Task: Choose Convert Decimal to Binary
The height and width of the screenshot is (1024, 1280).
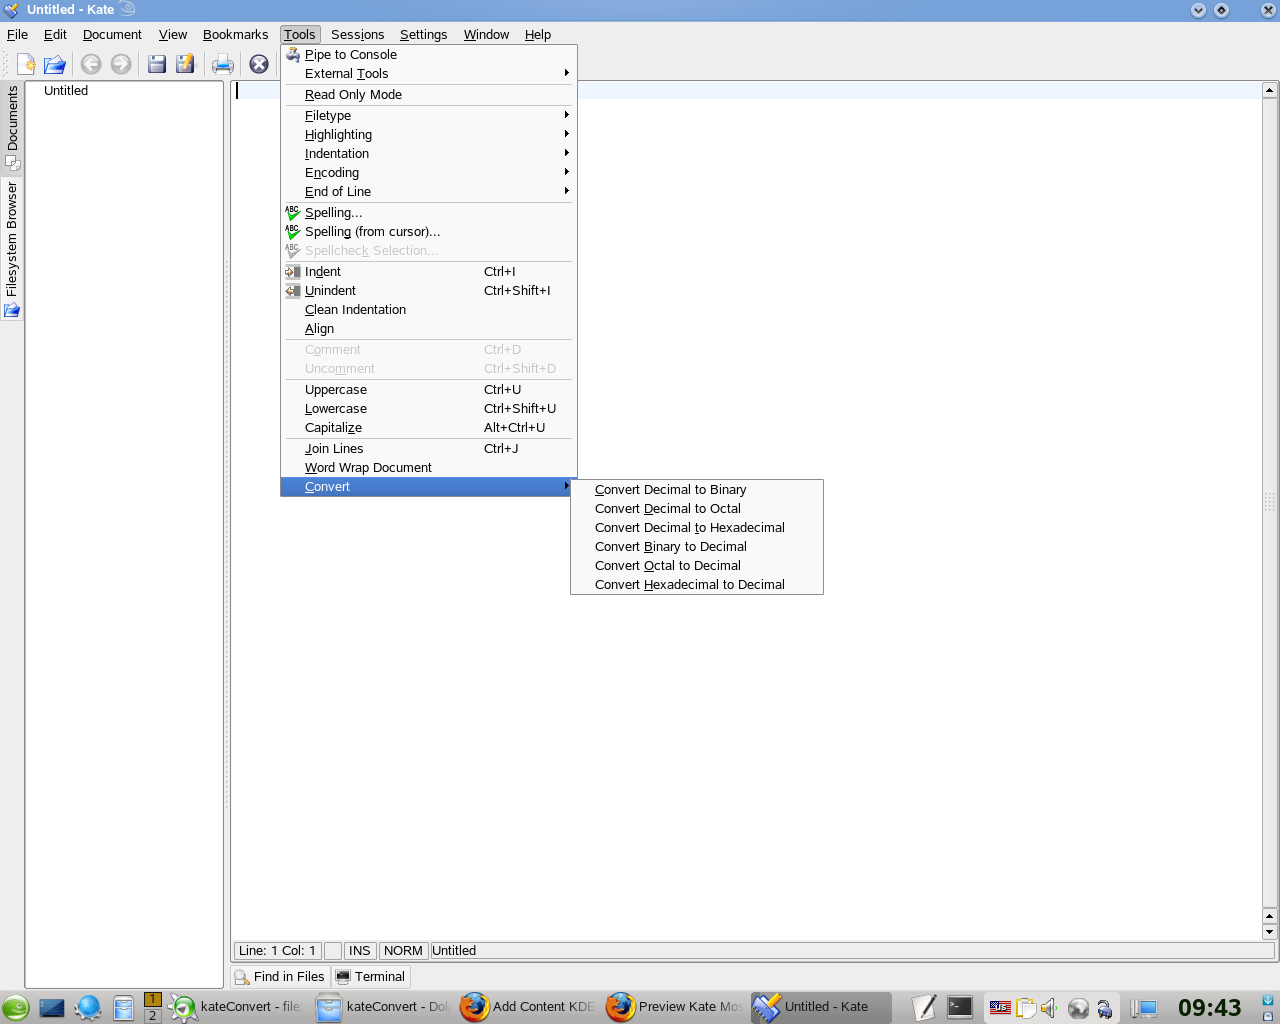Action: pos(696,490)
